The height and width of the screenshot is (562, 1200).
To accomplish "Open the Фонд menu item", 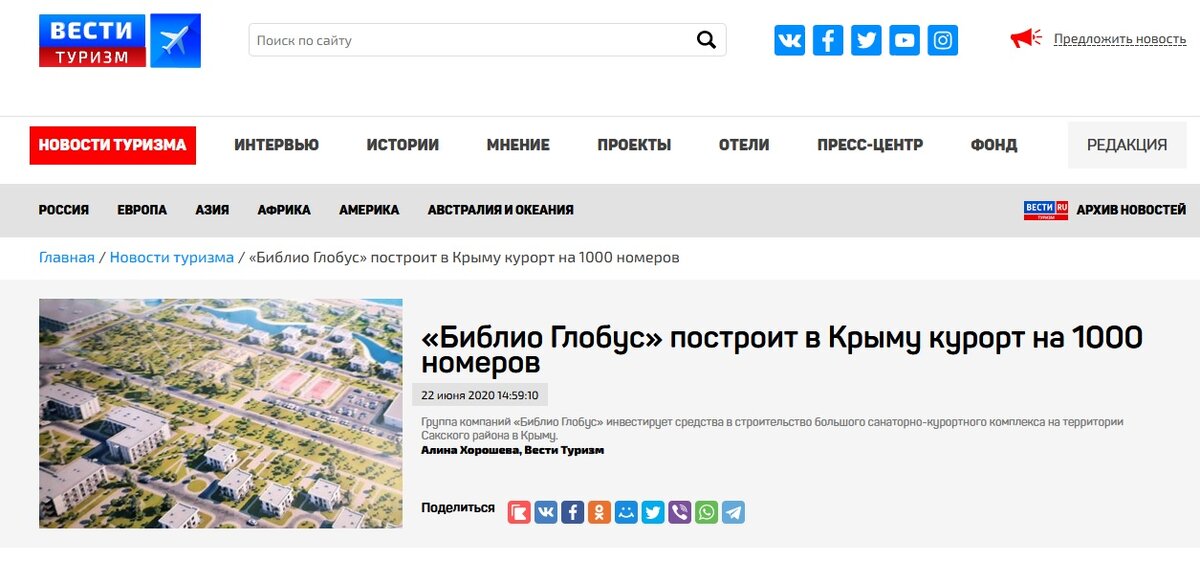I will [994, 145].
